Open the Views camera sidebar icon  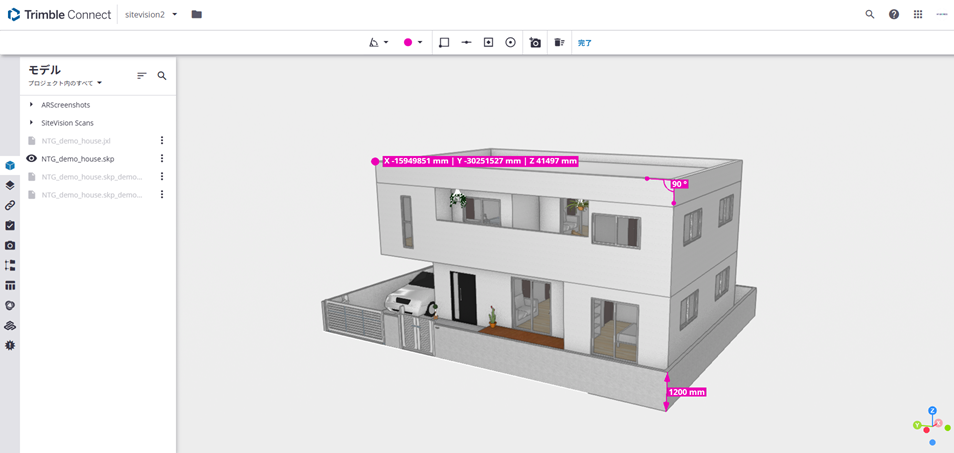10,245
